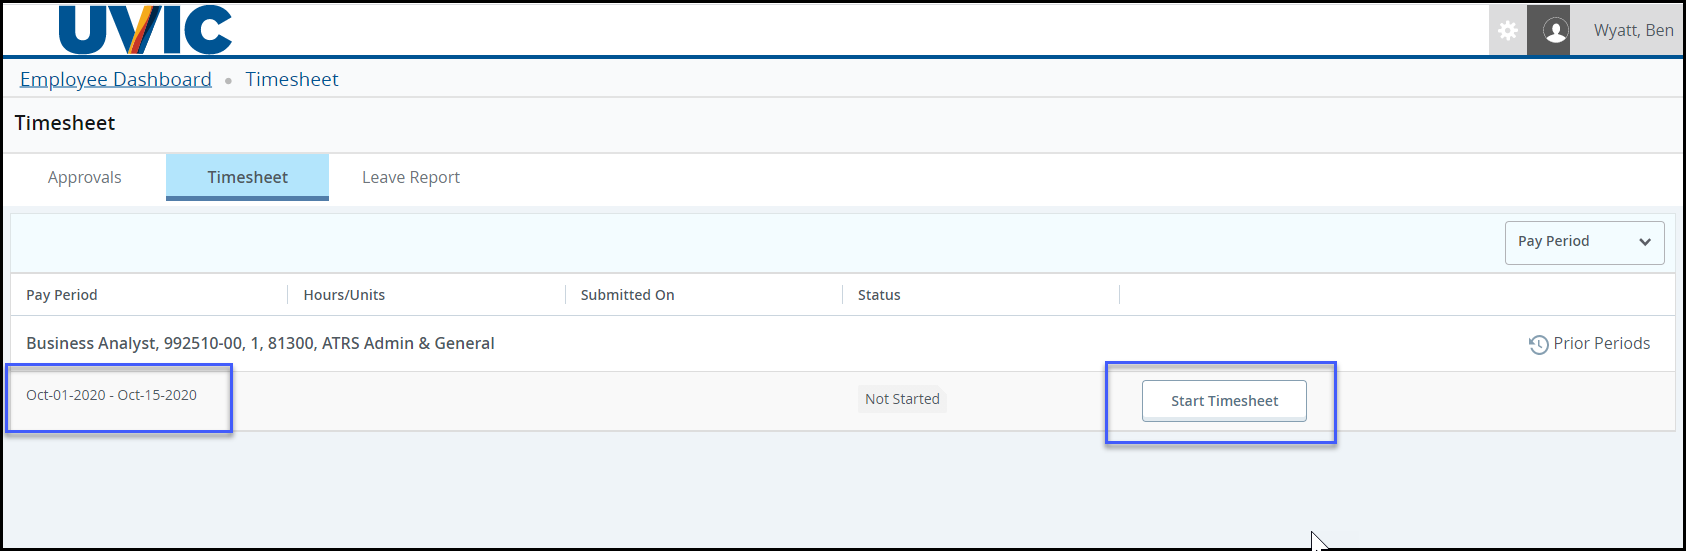Open the Wyatt, Ben account name

[1633, 31]
